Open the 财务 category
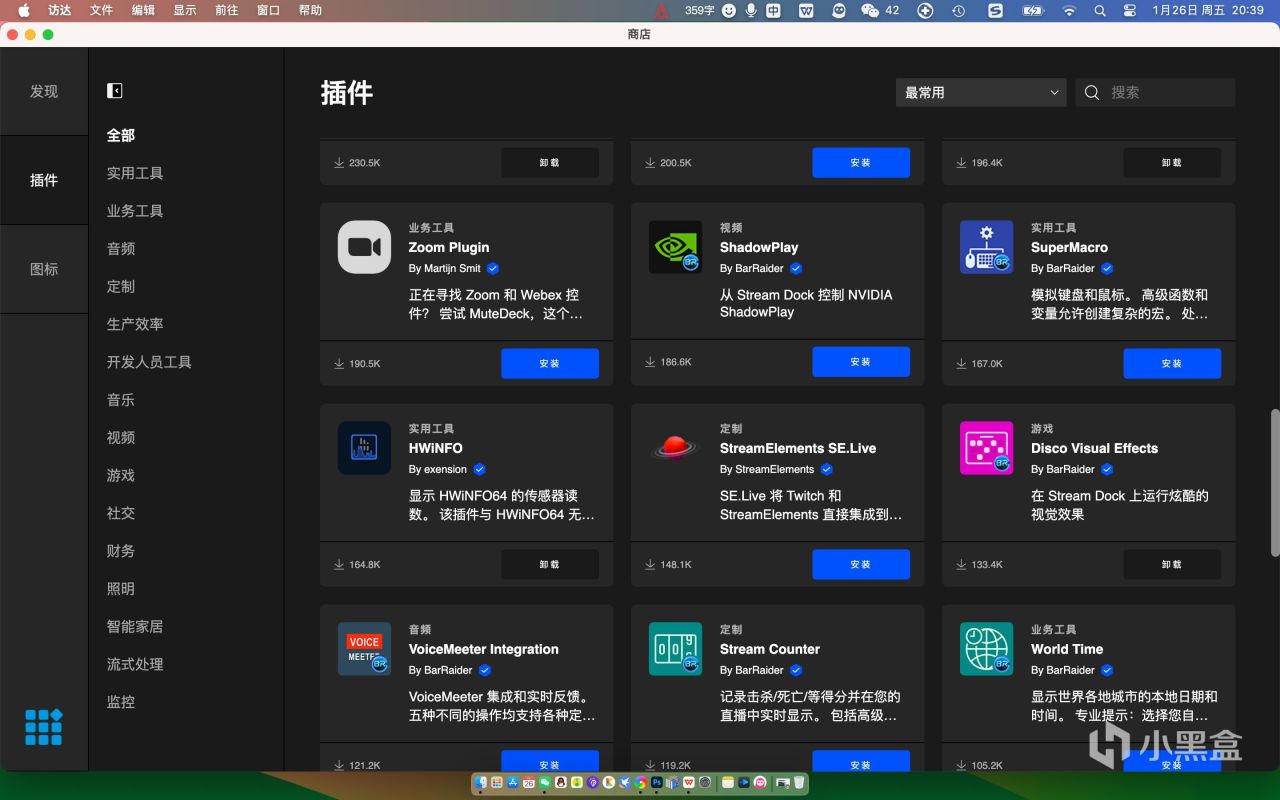 tap(121, 551)
